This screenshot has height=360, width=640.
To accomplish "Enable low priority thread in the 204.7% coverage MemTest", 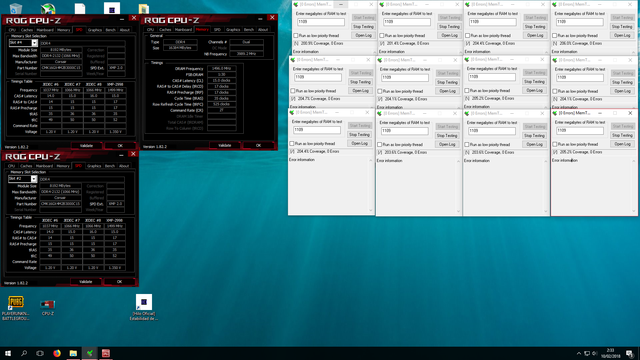I will (x=293, y=91).
